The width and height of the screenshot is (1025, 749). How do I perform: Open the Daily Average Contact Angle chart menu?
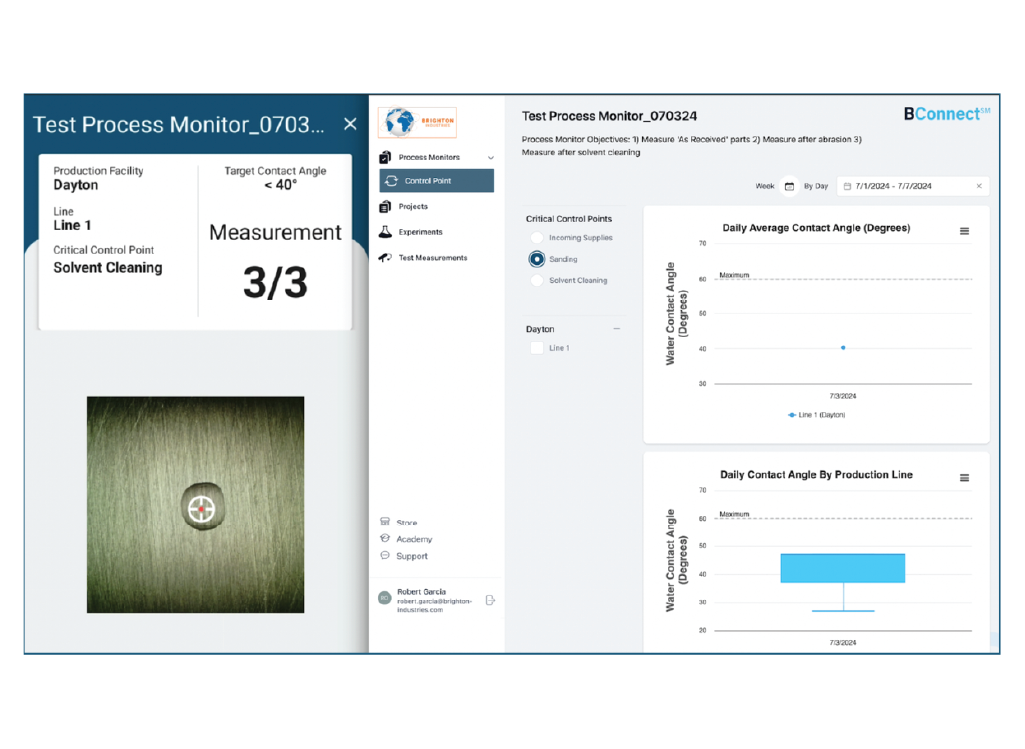[x=964, y=231]
